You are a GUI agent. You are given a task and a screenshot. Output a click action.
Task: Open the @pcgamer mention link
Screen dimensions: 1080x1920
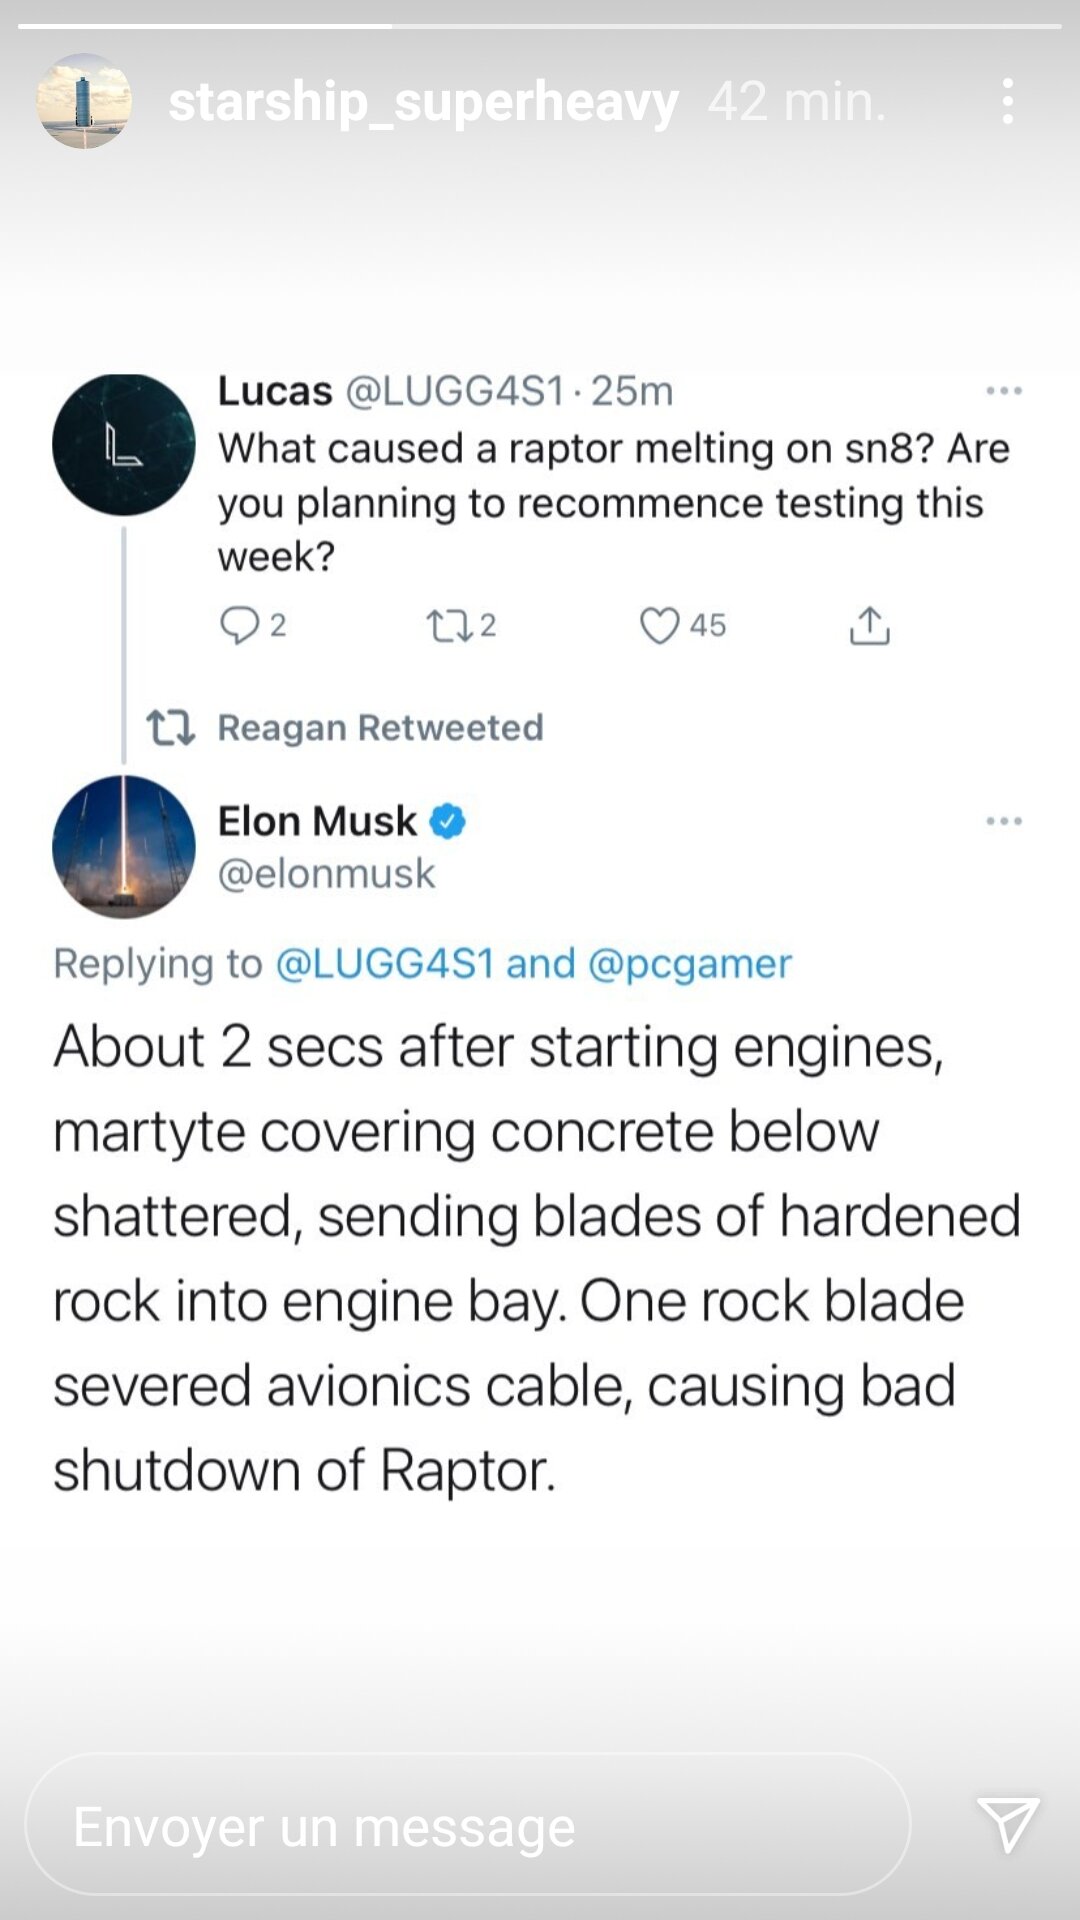coord(689,963)
